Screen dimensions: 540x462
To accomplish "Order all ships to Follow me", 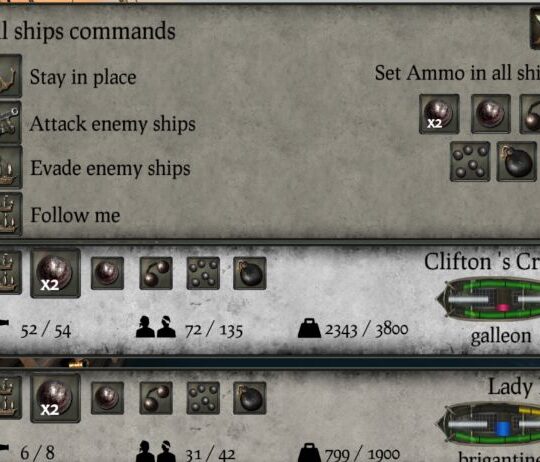I will pos(75,215).
